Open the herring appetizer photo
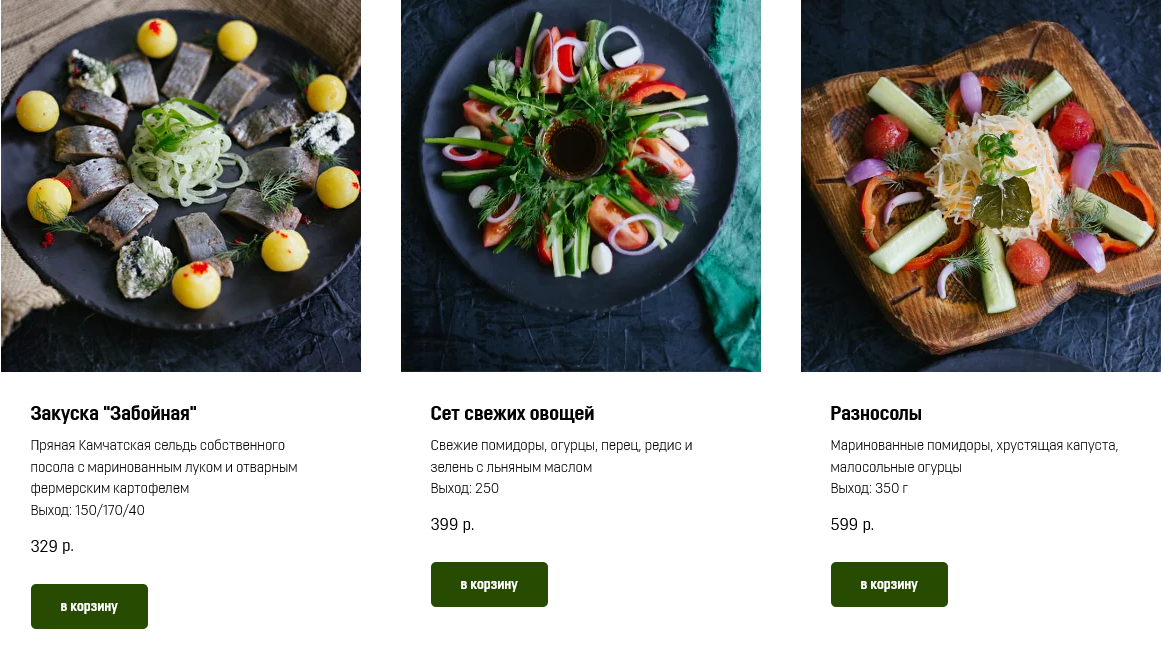The image size is (1161, 663). tap(181, 186)
